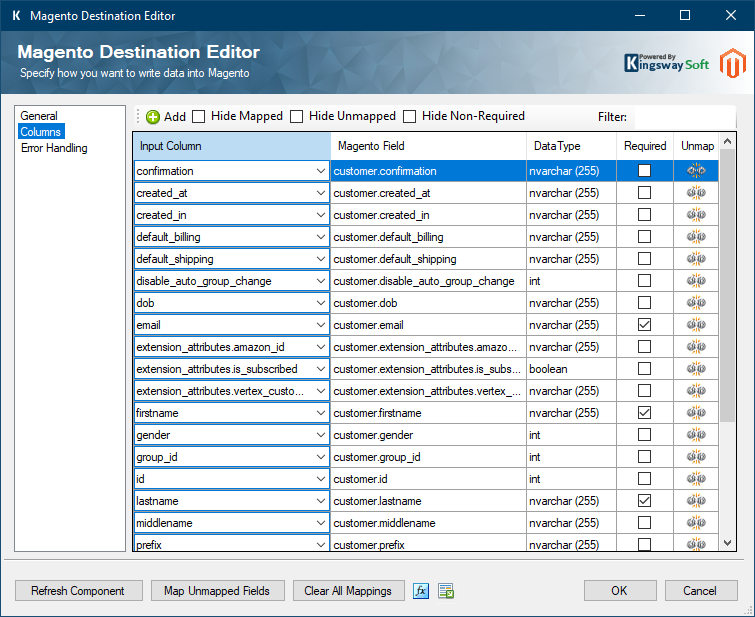Open the confirmation input column dropdown
This screenshot has width=755, height=617.
(321, 171)
